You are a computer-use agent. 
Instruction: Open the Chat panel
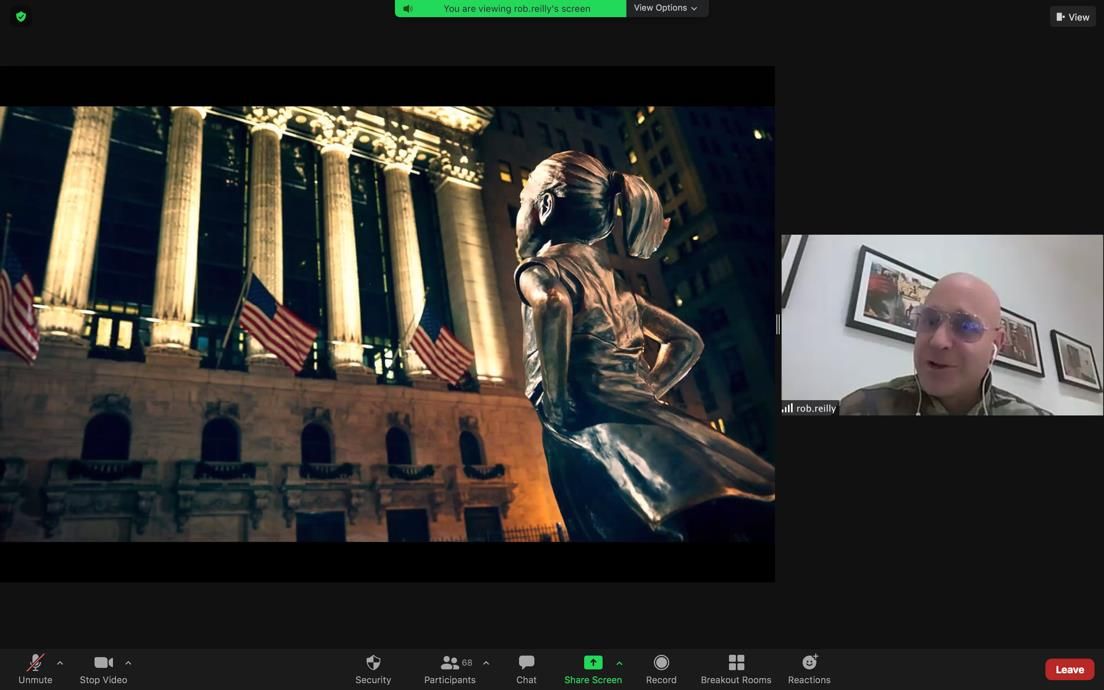(x=526, y=668)
